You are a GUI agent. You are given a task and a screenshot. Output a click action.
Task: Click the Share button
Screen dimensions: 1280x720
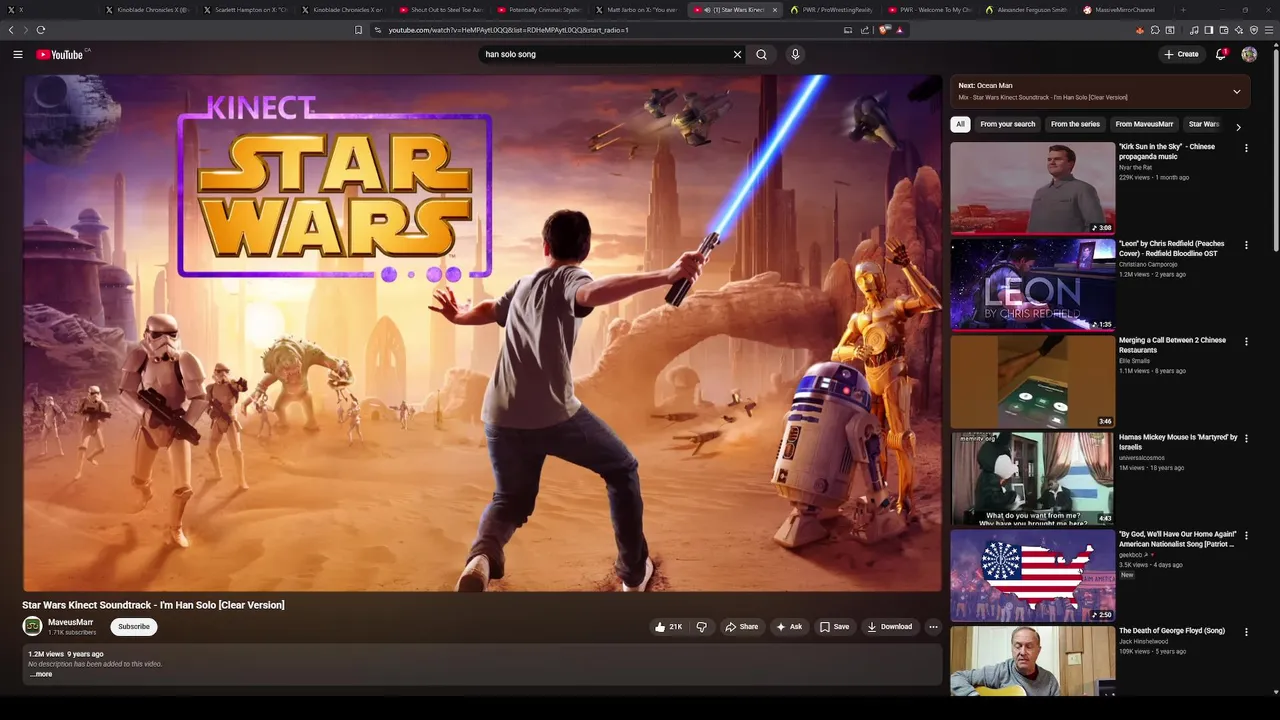[x=741, y=627]
